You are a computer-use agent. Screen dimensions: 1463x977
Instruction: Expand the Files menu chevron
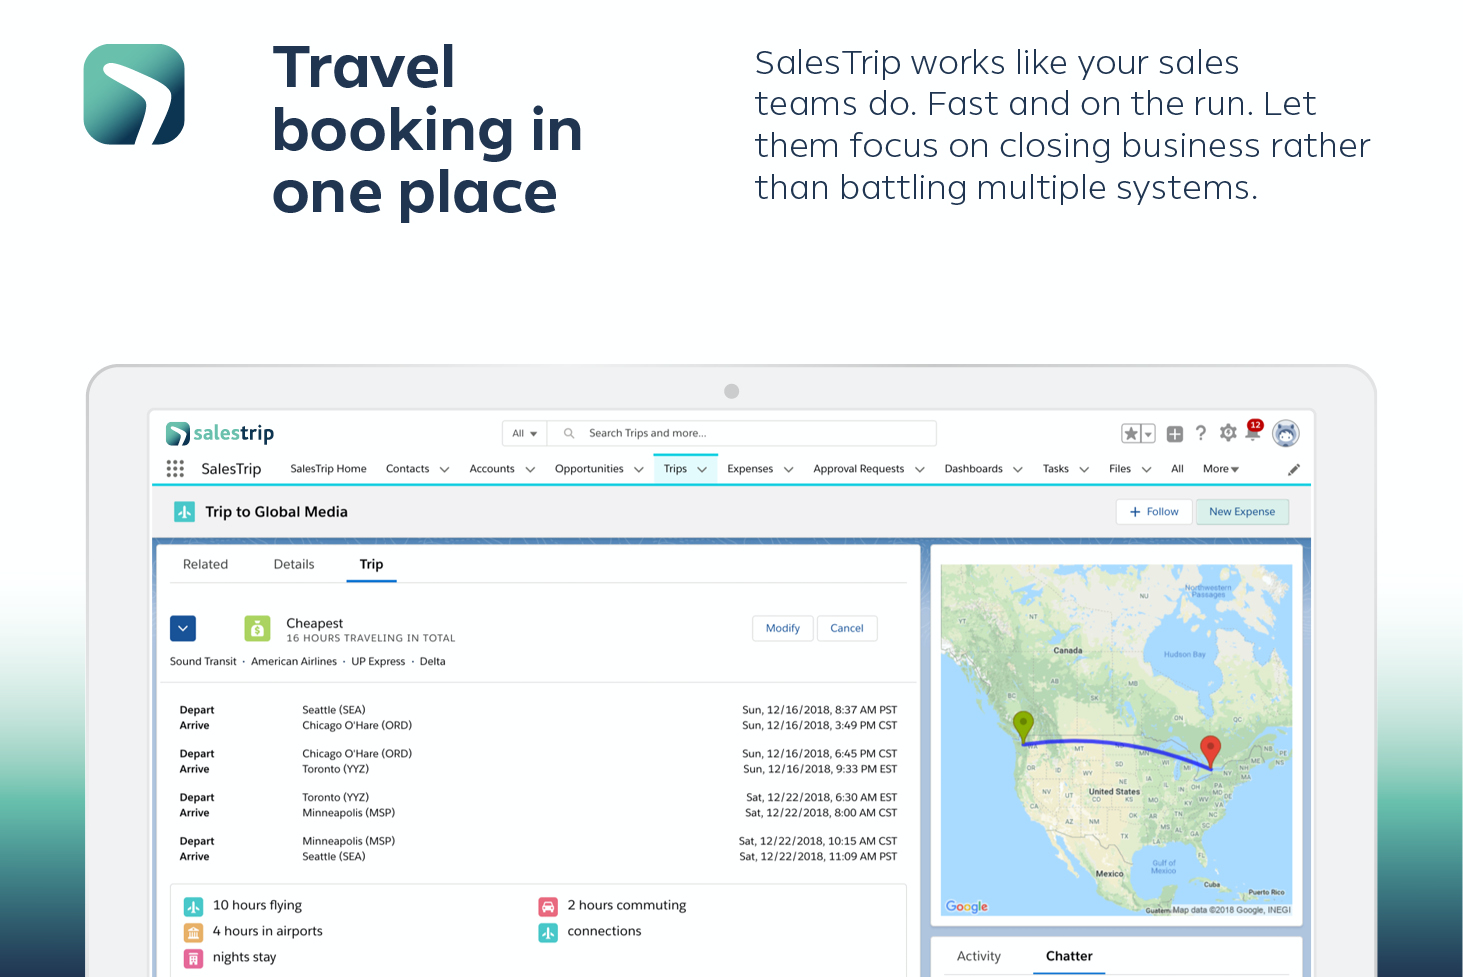pos(1147,469)
